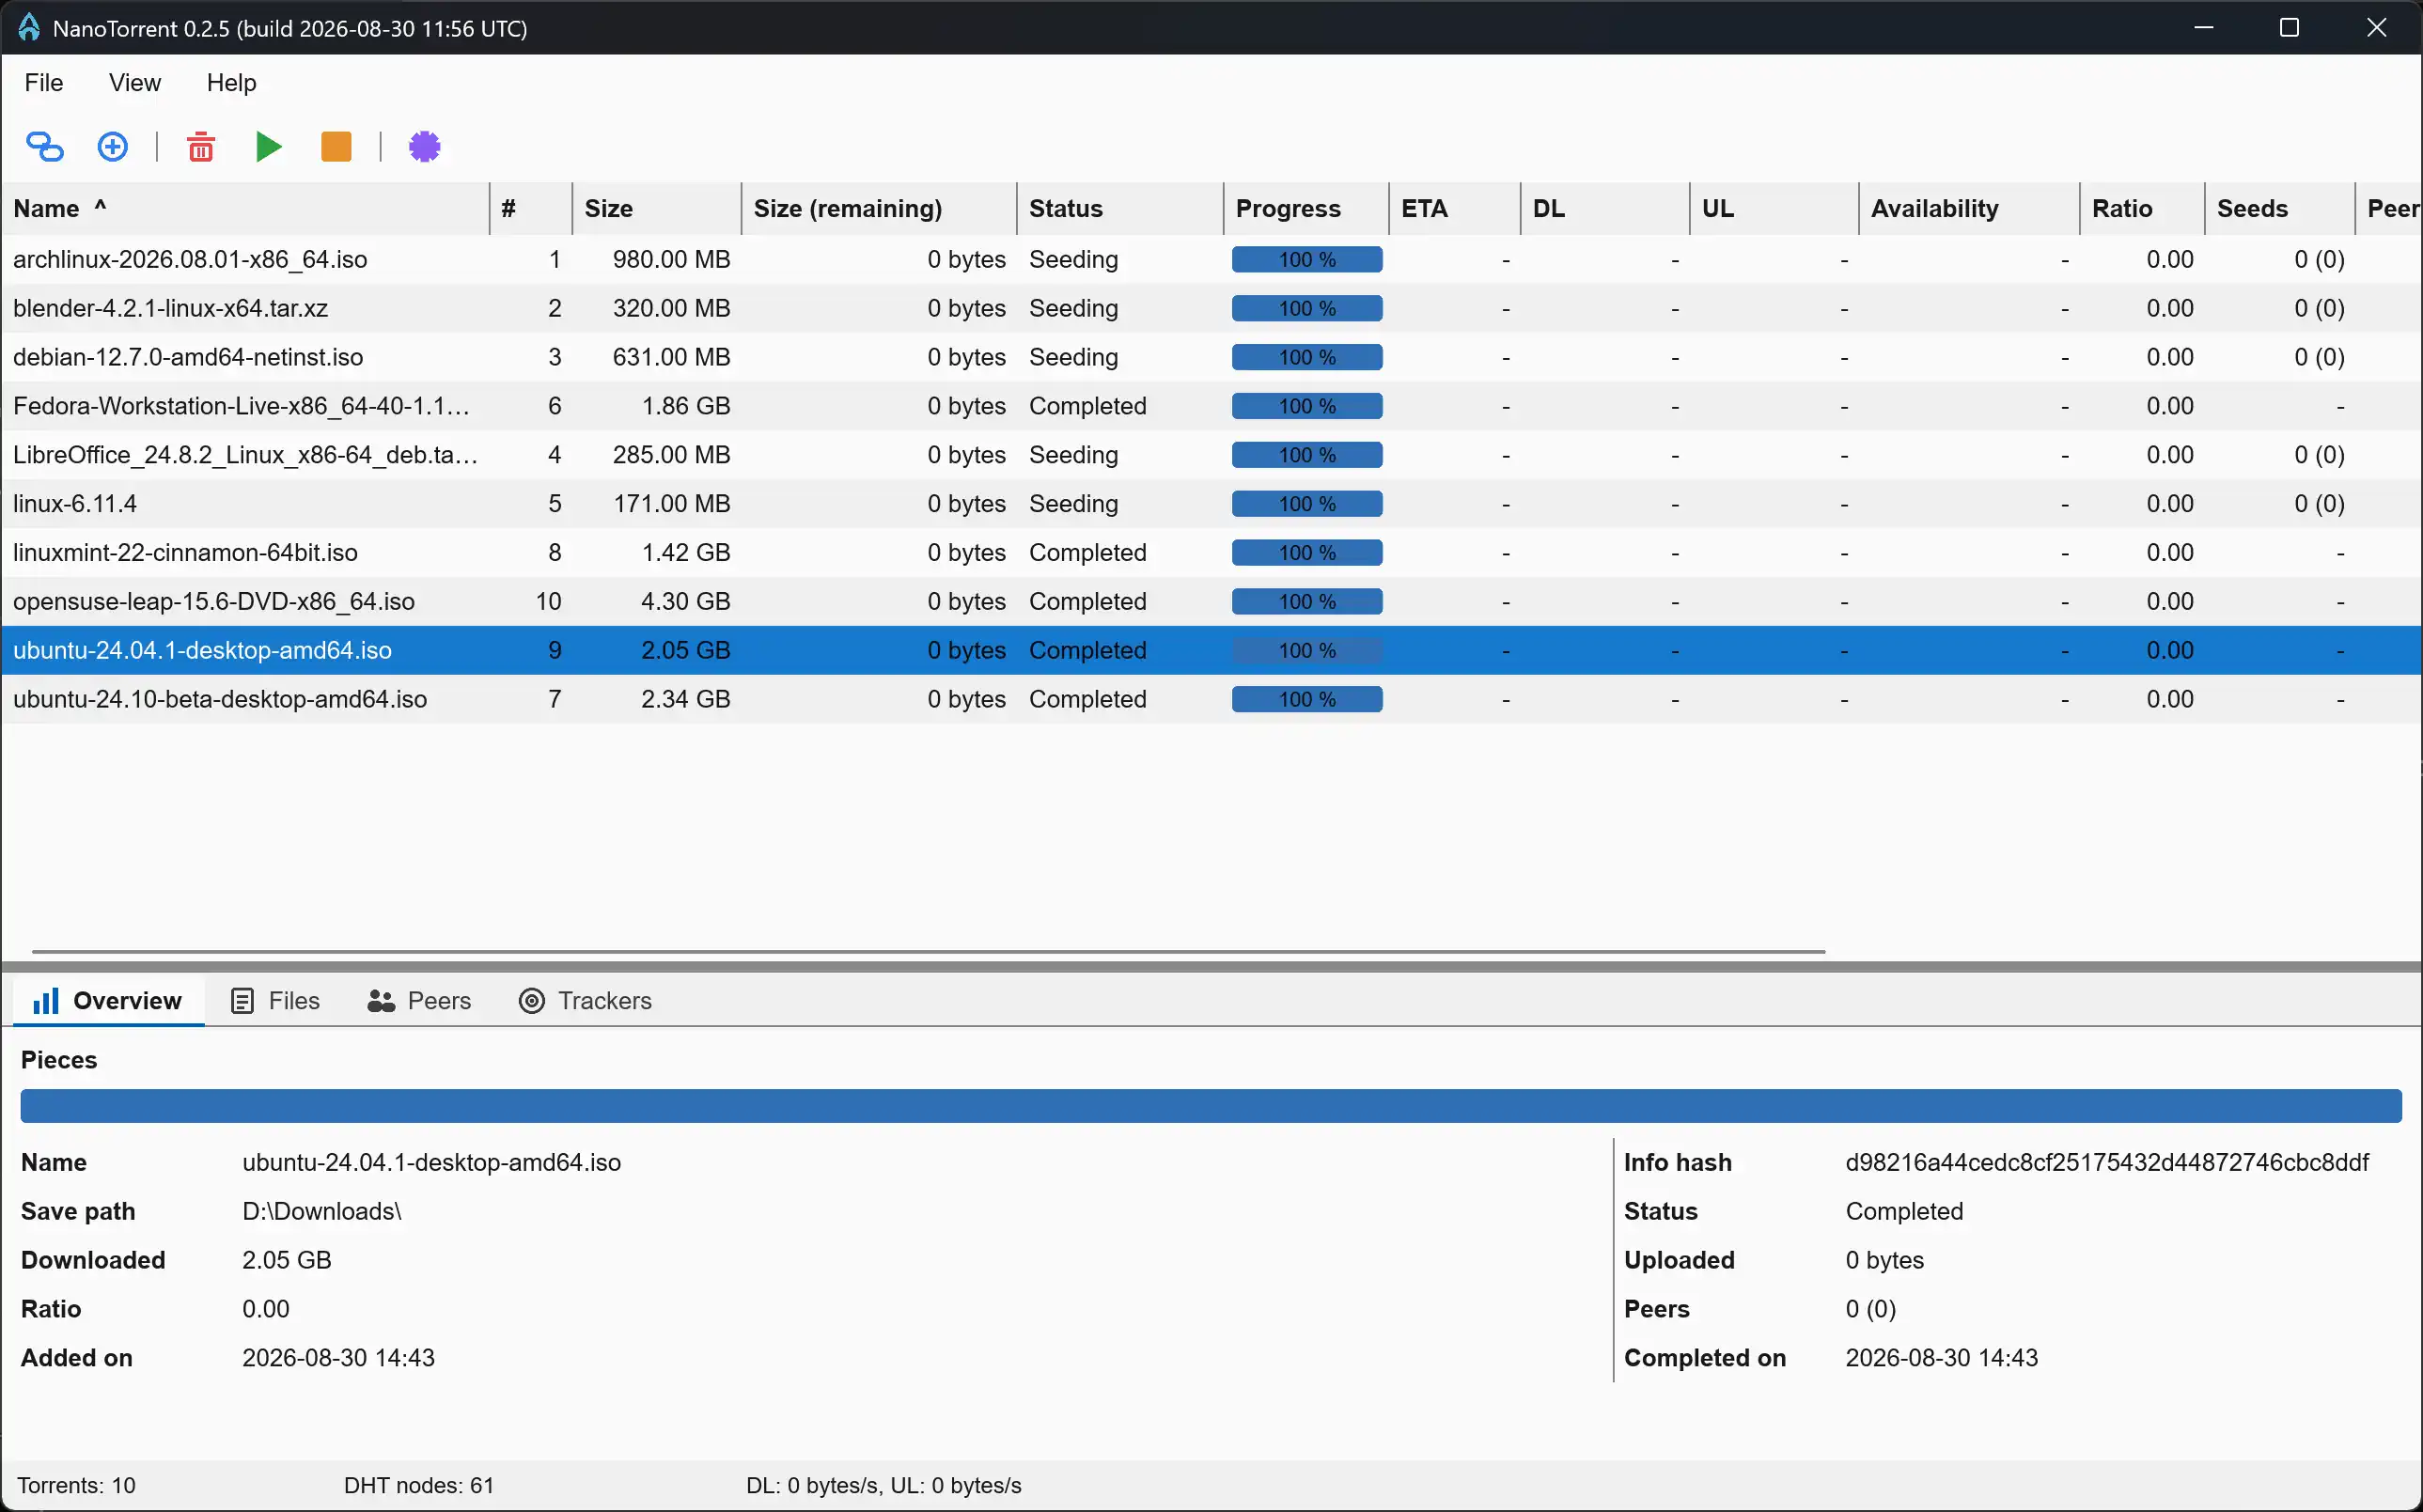
Task: Open the Help menu
Action: click(x=231, y=83)
